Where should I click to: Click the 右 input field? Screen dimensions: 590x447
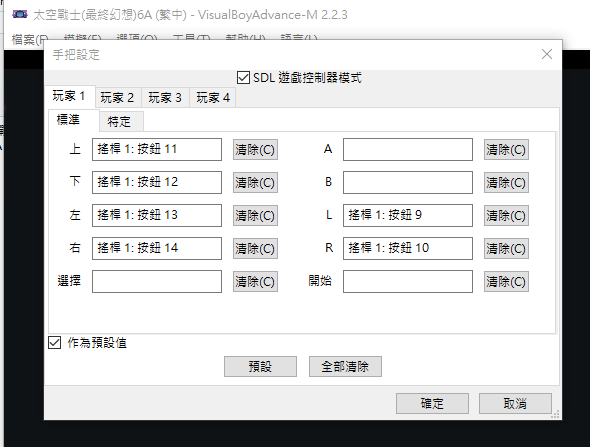tap(157, 248)
